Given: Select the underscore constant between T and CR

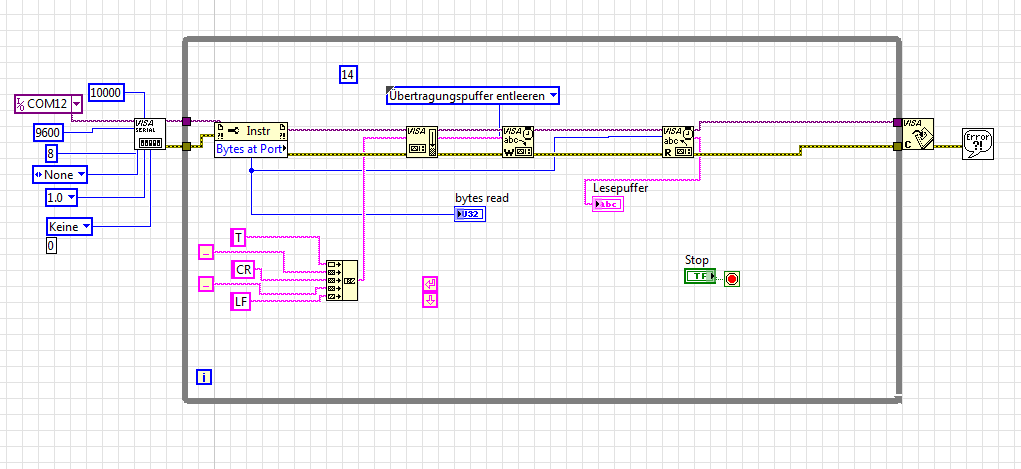Looking at the screenshot, I should point(206,251).
